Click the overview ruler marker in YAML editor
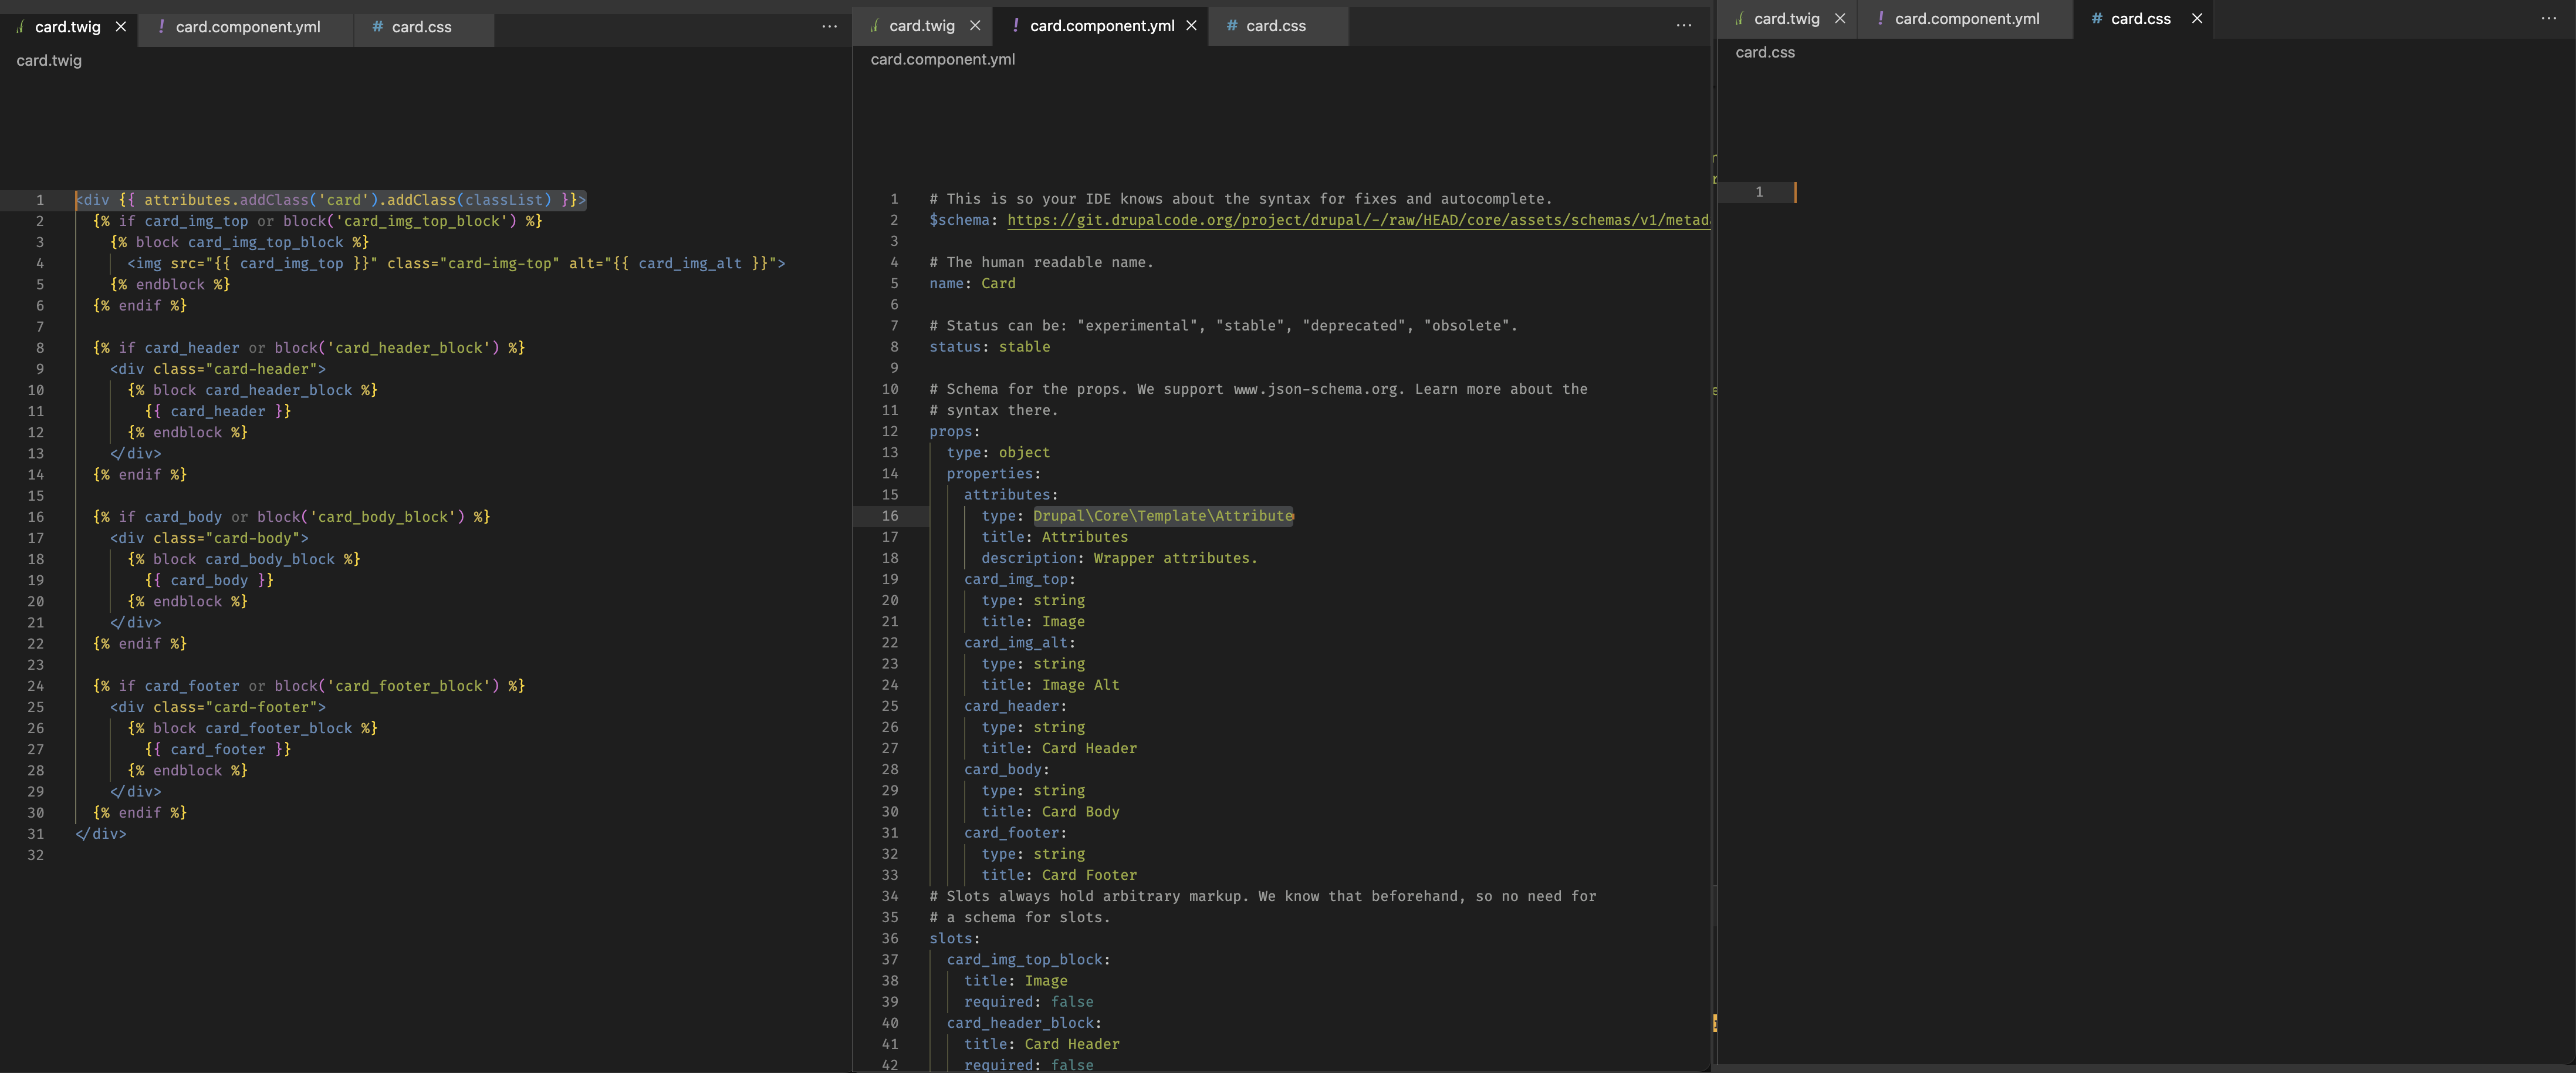 1714,1023
